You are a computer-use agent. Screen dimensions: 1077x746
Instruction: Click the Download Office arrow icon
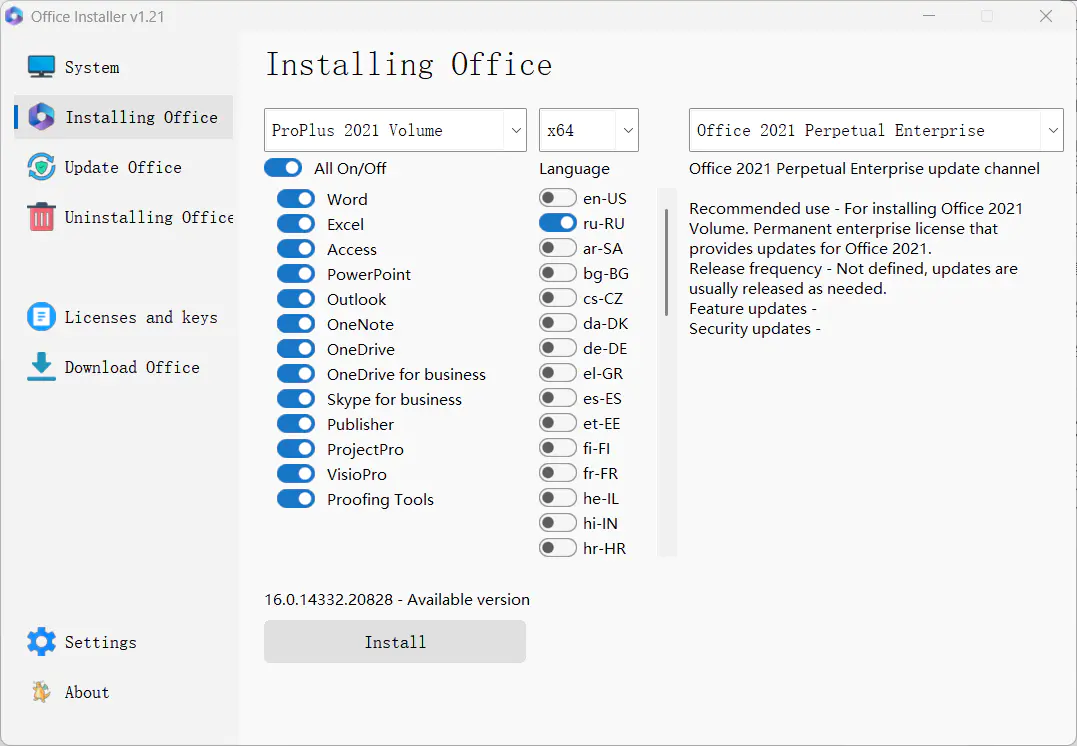(x=41, y=367)
